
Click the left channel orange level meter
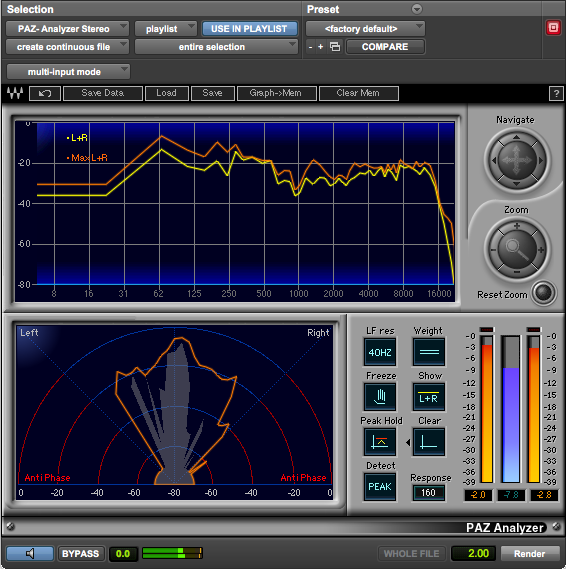(487, 409)
